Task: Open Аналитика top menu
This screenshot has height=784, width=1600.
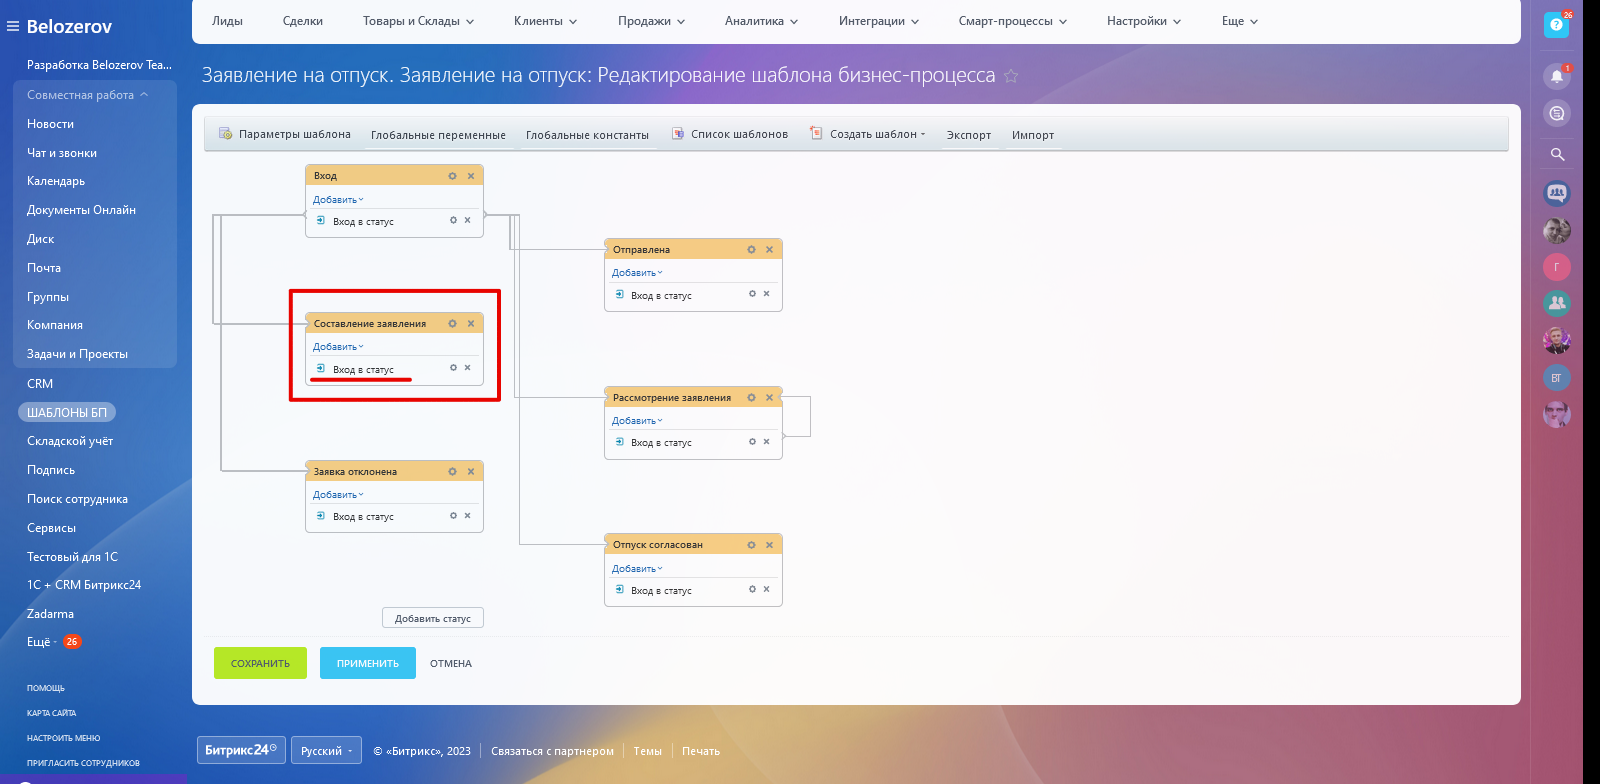Action: [x=762, y=21]
